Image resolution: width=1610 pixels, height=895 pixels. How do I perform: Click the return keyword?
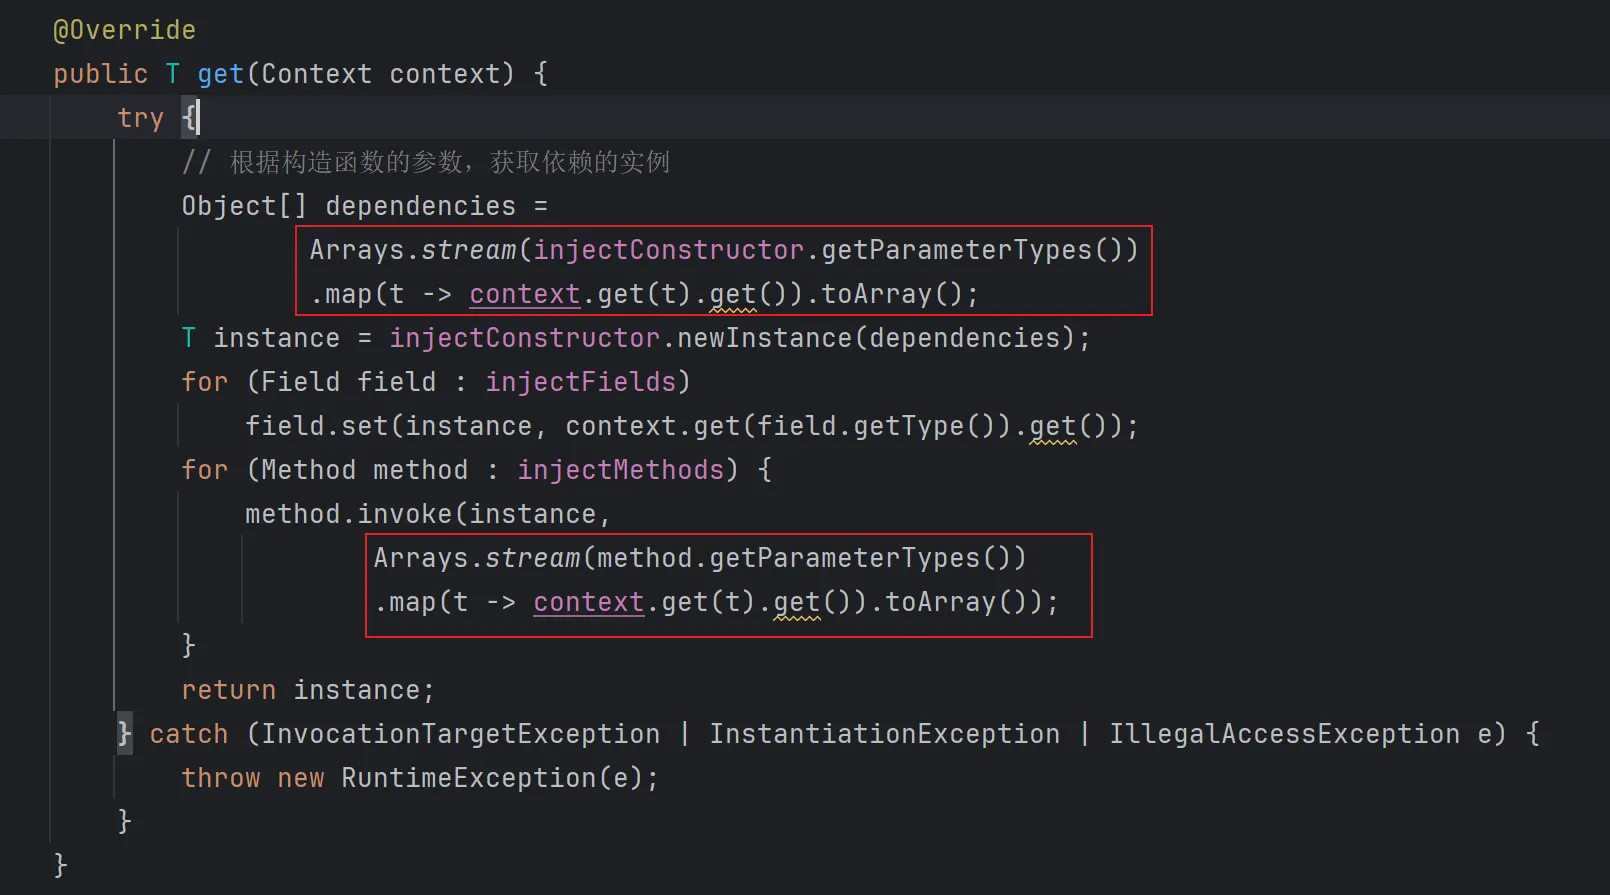pyautogui.click(x=228, y=690)
